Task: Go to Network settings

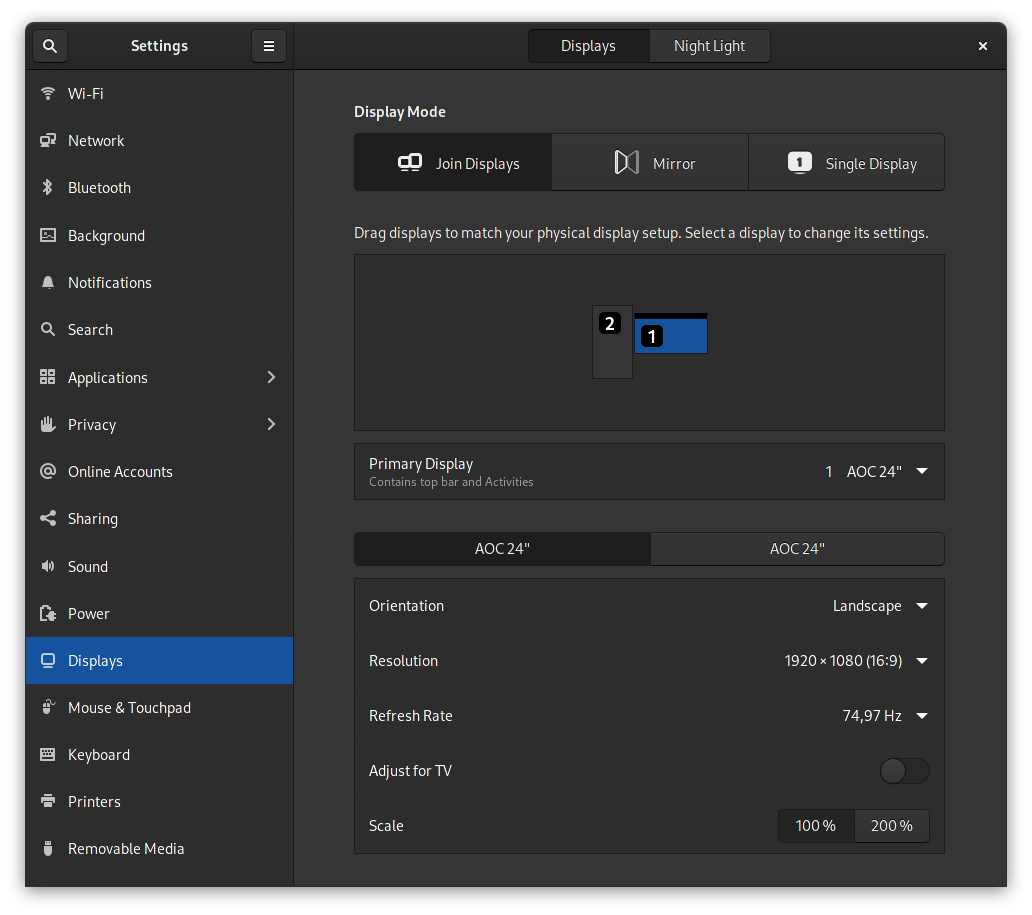Action: click(x=159, y=140)
